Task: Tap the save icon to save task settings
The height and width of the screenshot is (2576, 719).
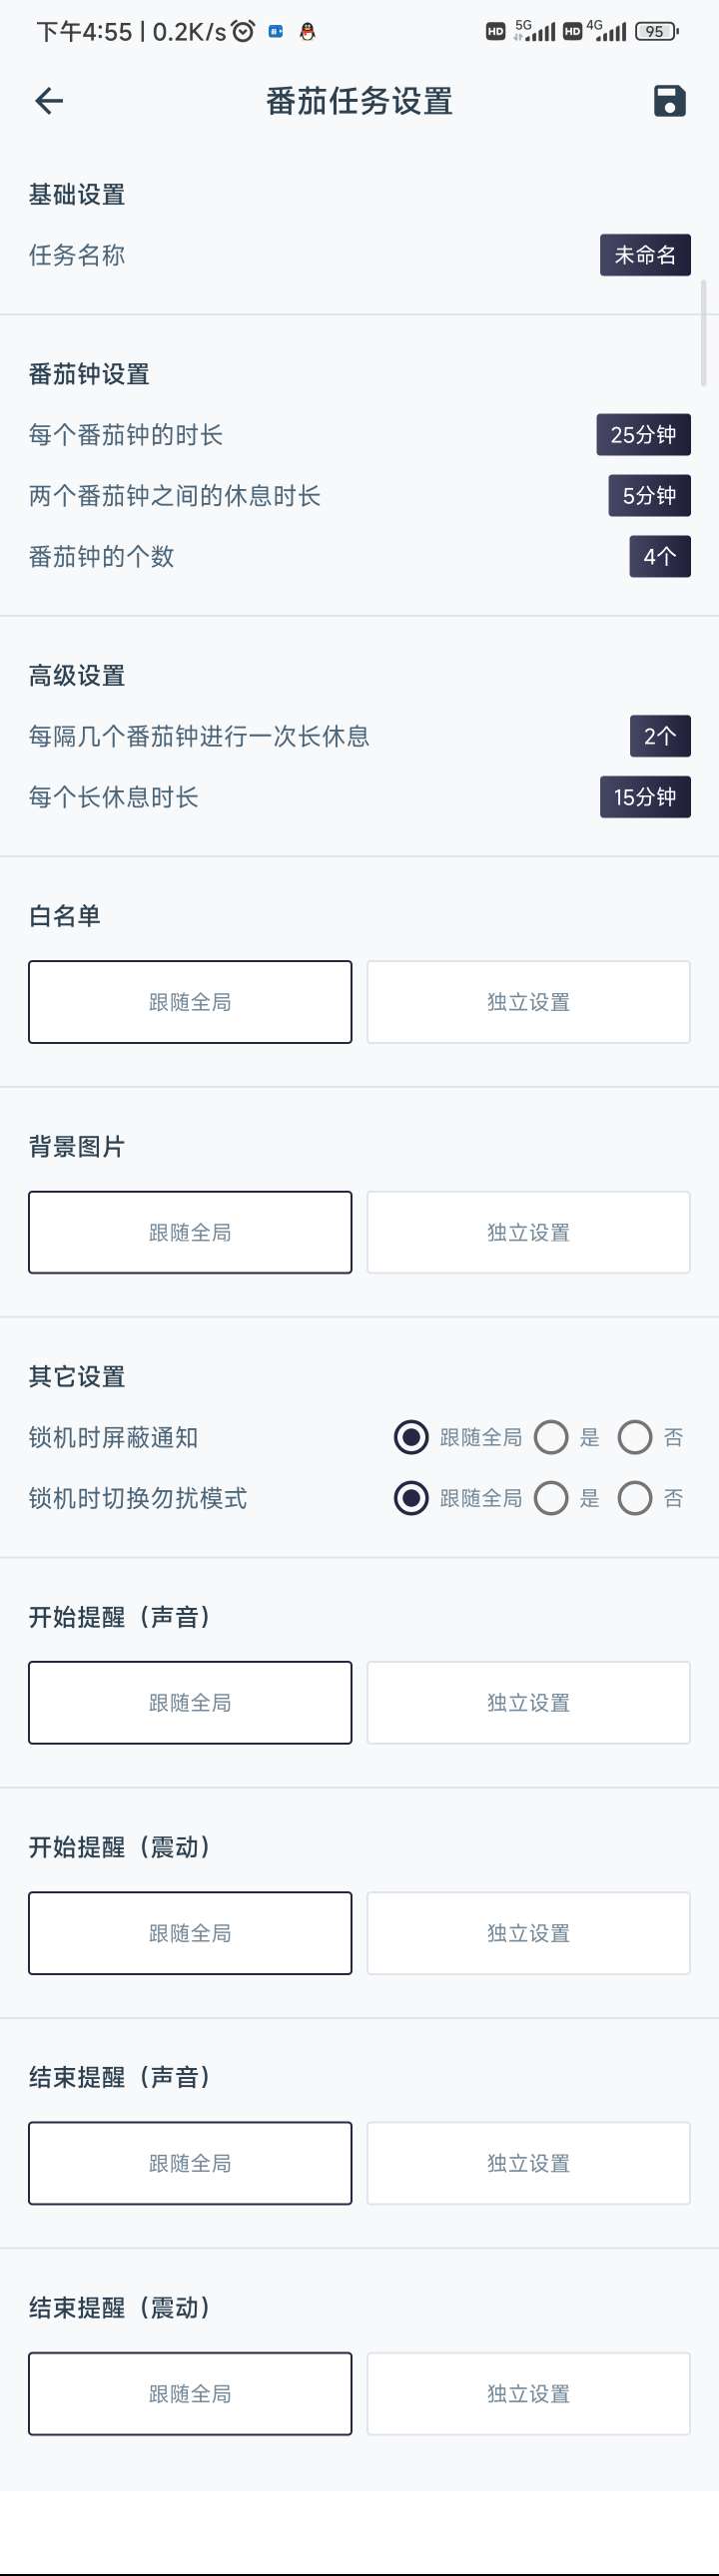Action: [667, 100]
